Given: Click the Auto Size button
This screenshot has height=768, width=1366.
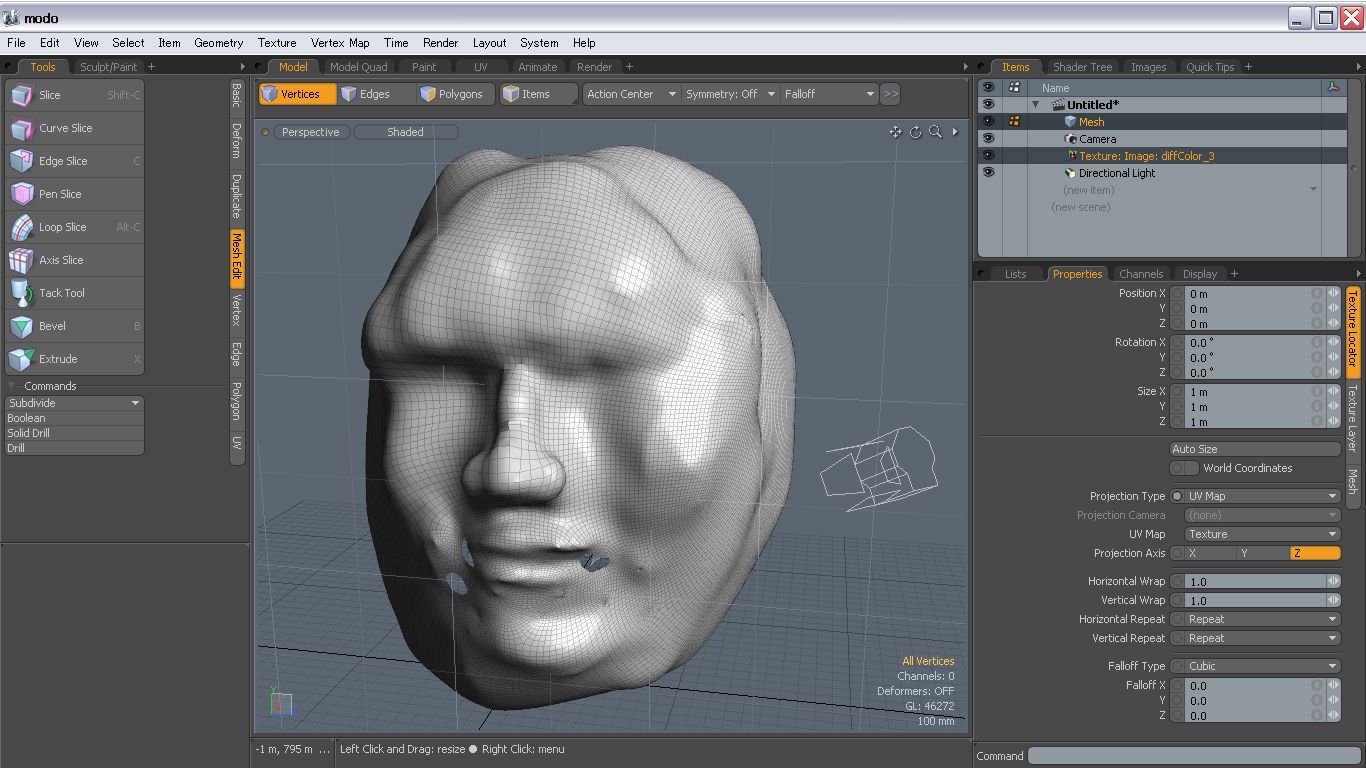Looking at the screenshot, I should (x=1255, y=448).
